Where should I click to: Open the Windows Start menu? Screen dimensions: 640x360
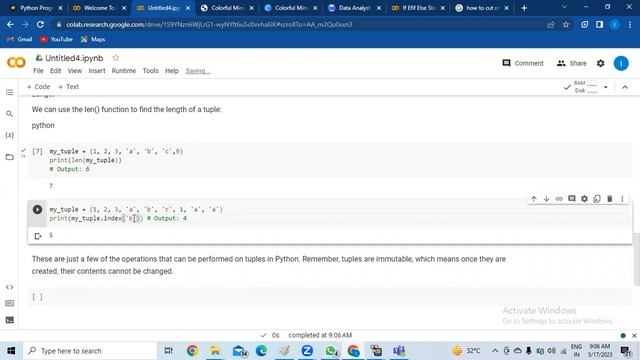[x=11, y=351]
